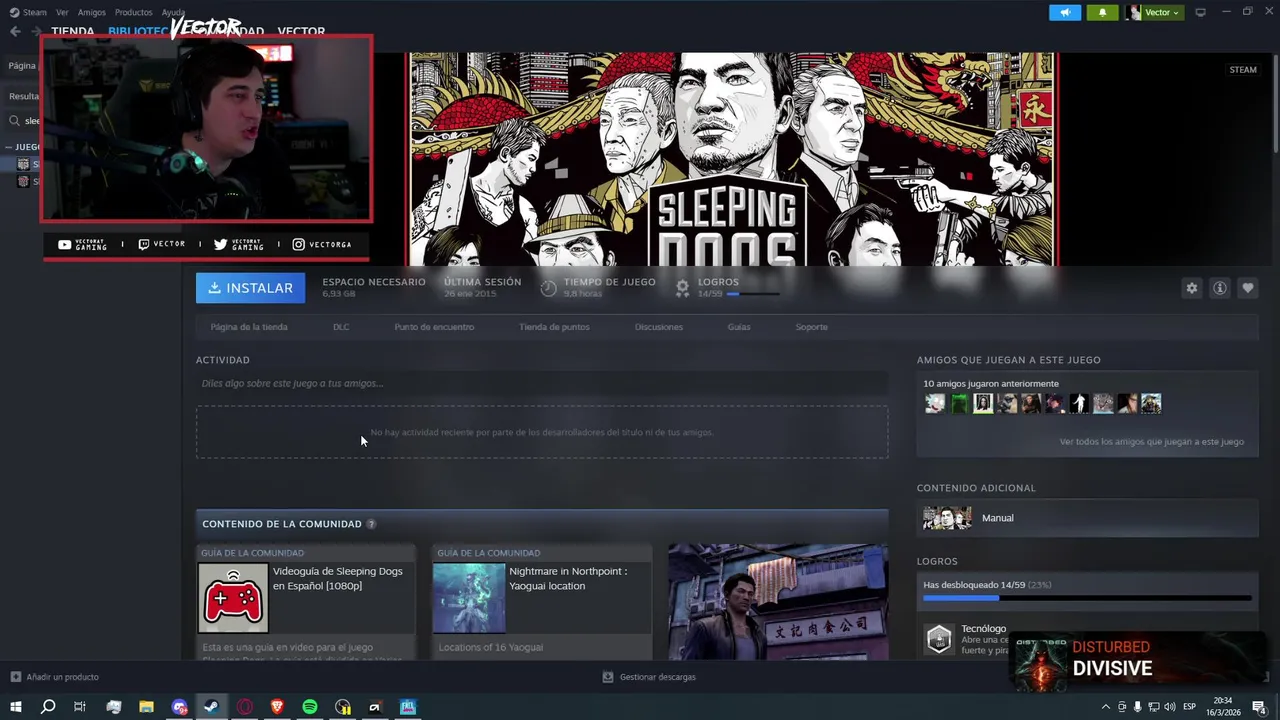Screen dimensions: 1280x720
Task: Open the Productos menu
Action: click(x=133, y=12)
